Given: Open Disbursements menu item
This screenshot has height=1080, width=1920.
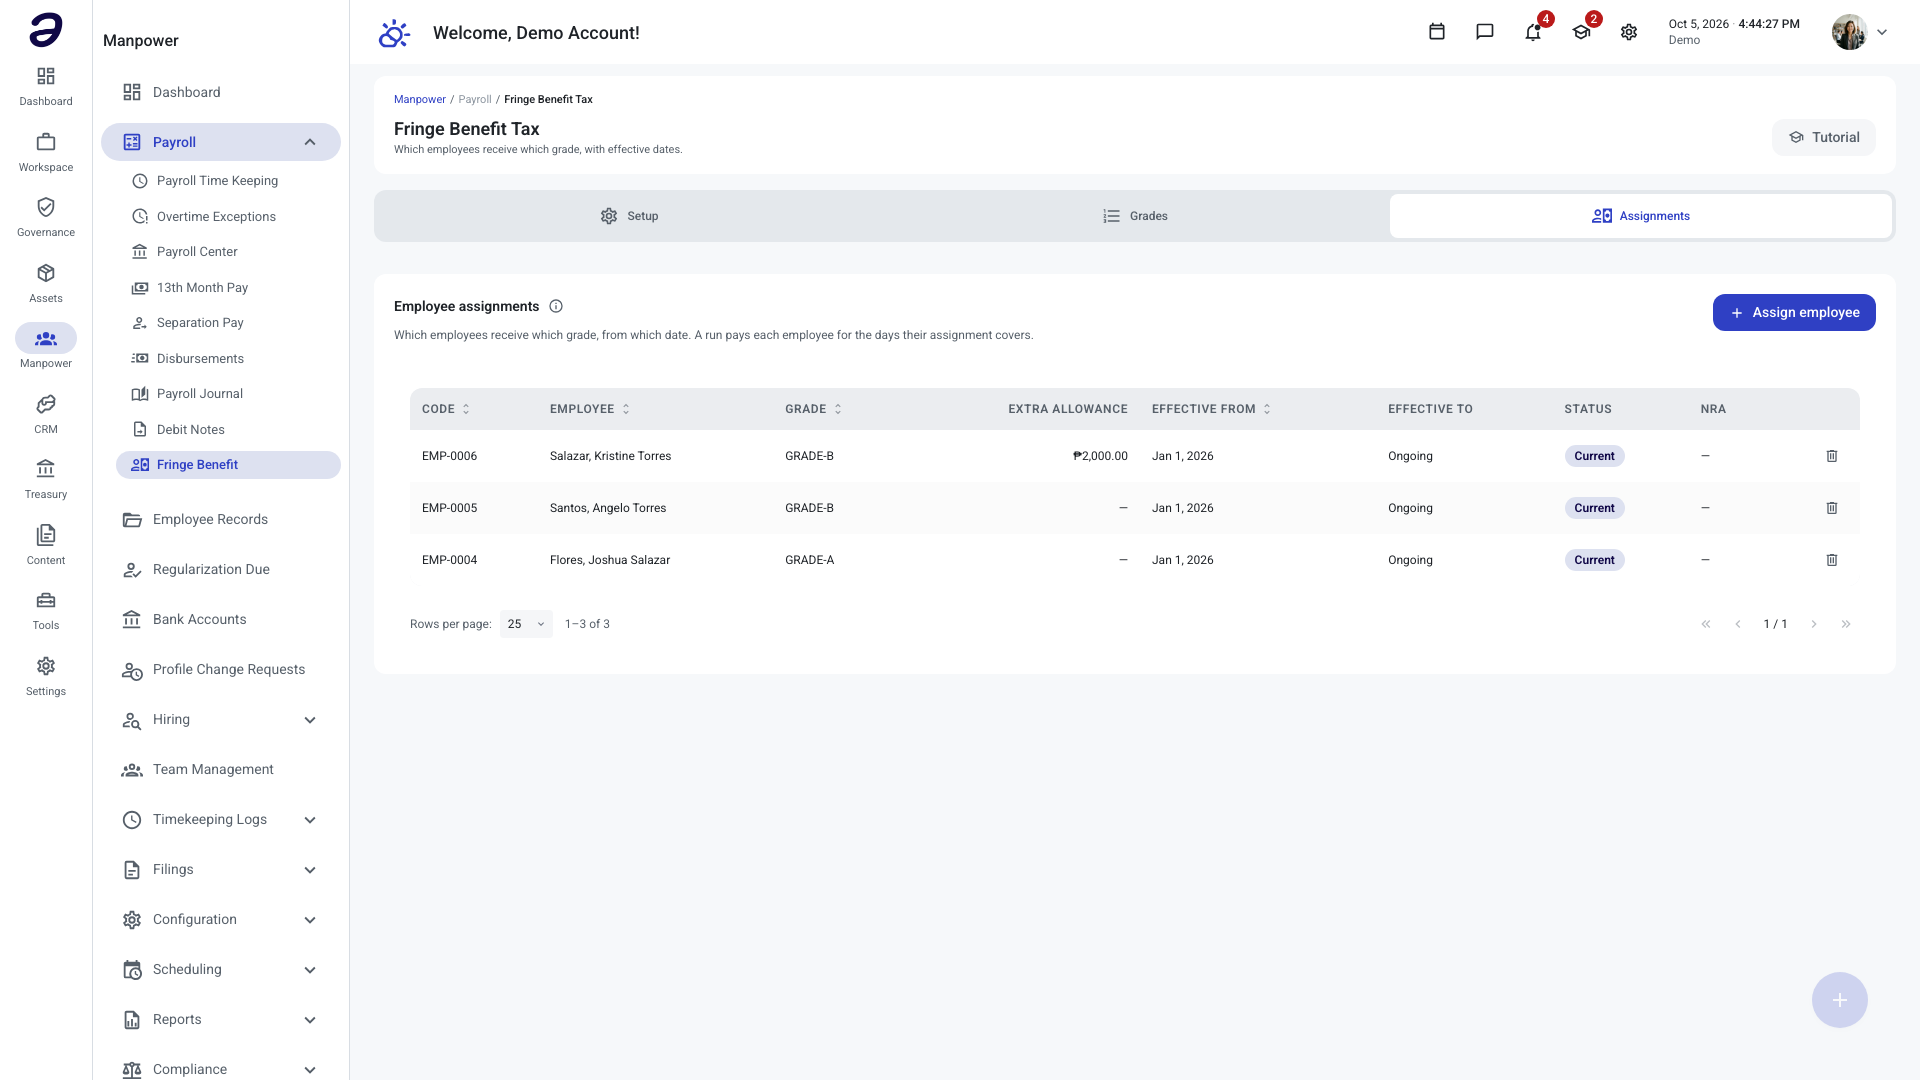Looking at the screenshot, I should coord(228,359).
